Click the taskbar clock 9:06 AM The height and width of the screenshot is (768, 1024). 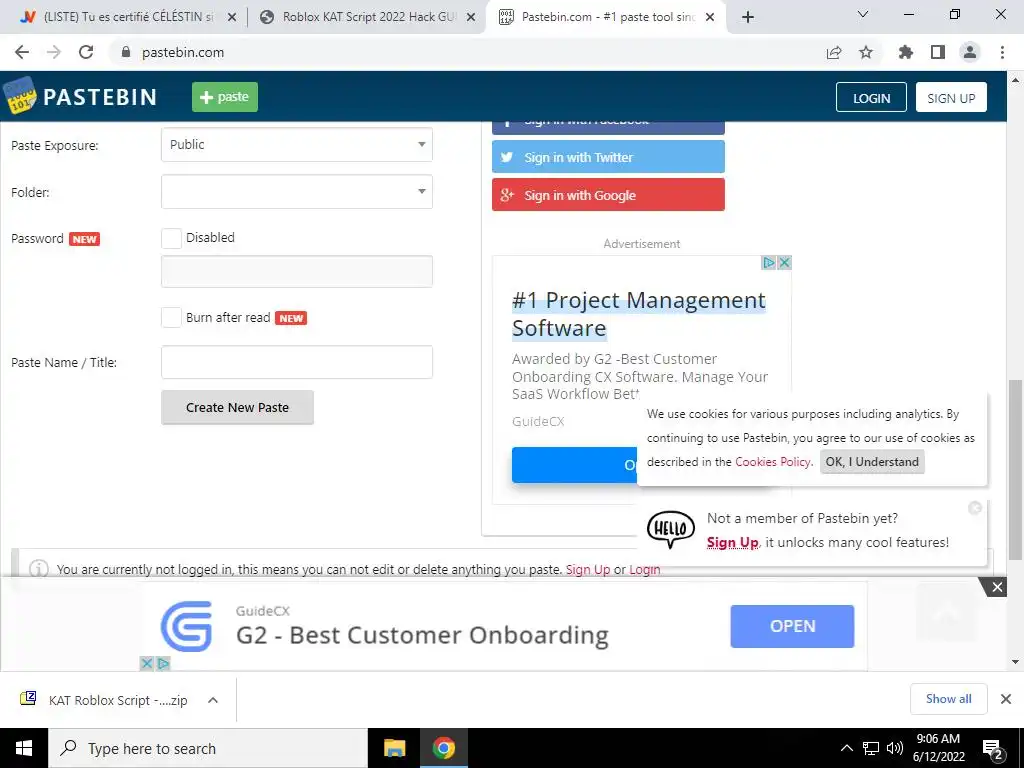coord(938,748)
